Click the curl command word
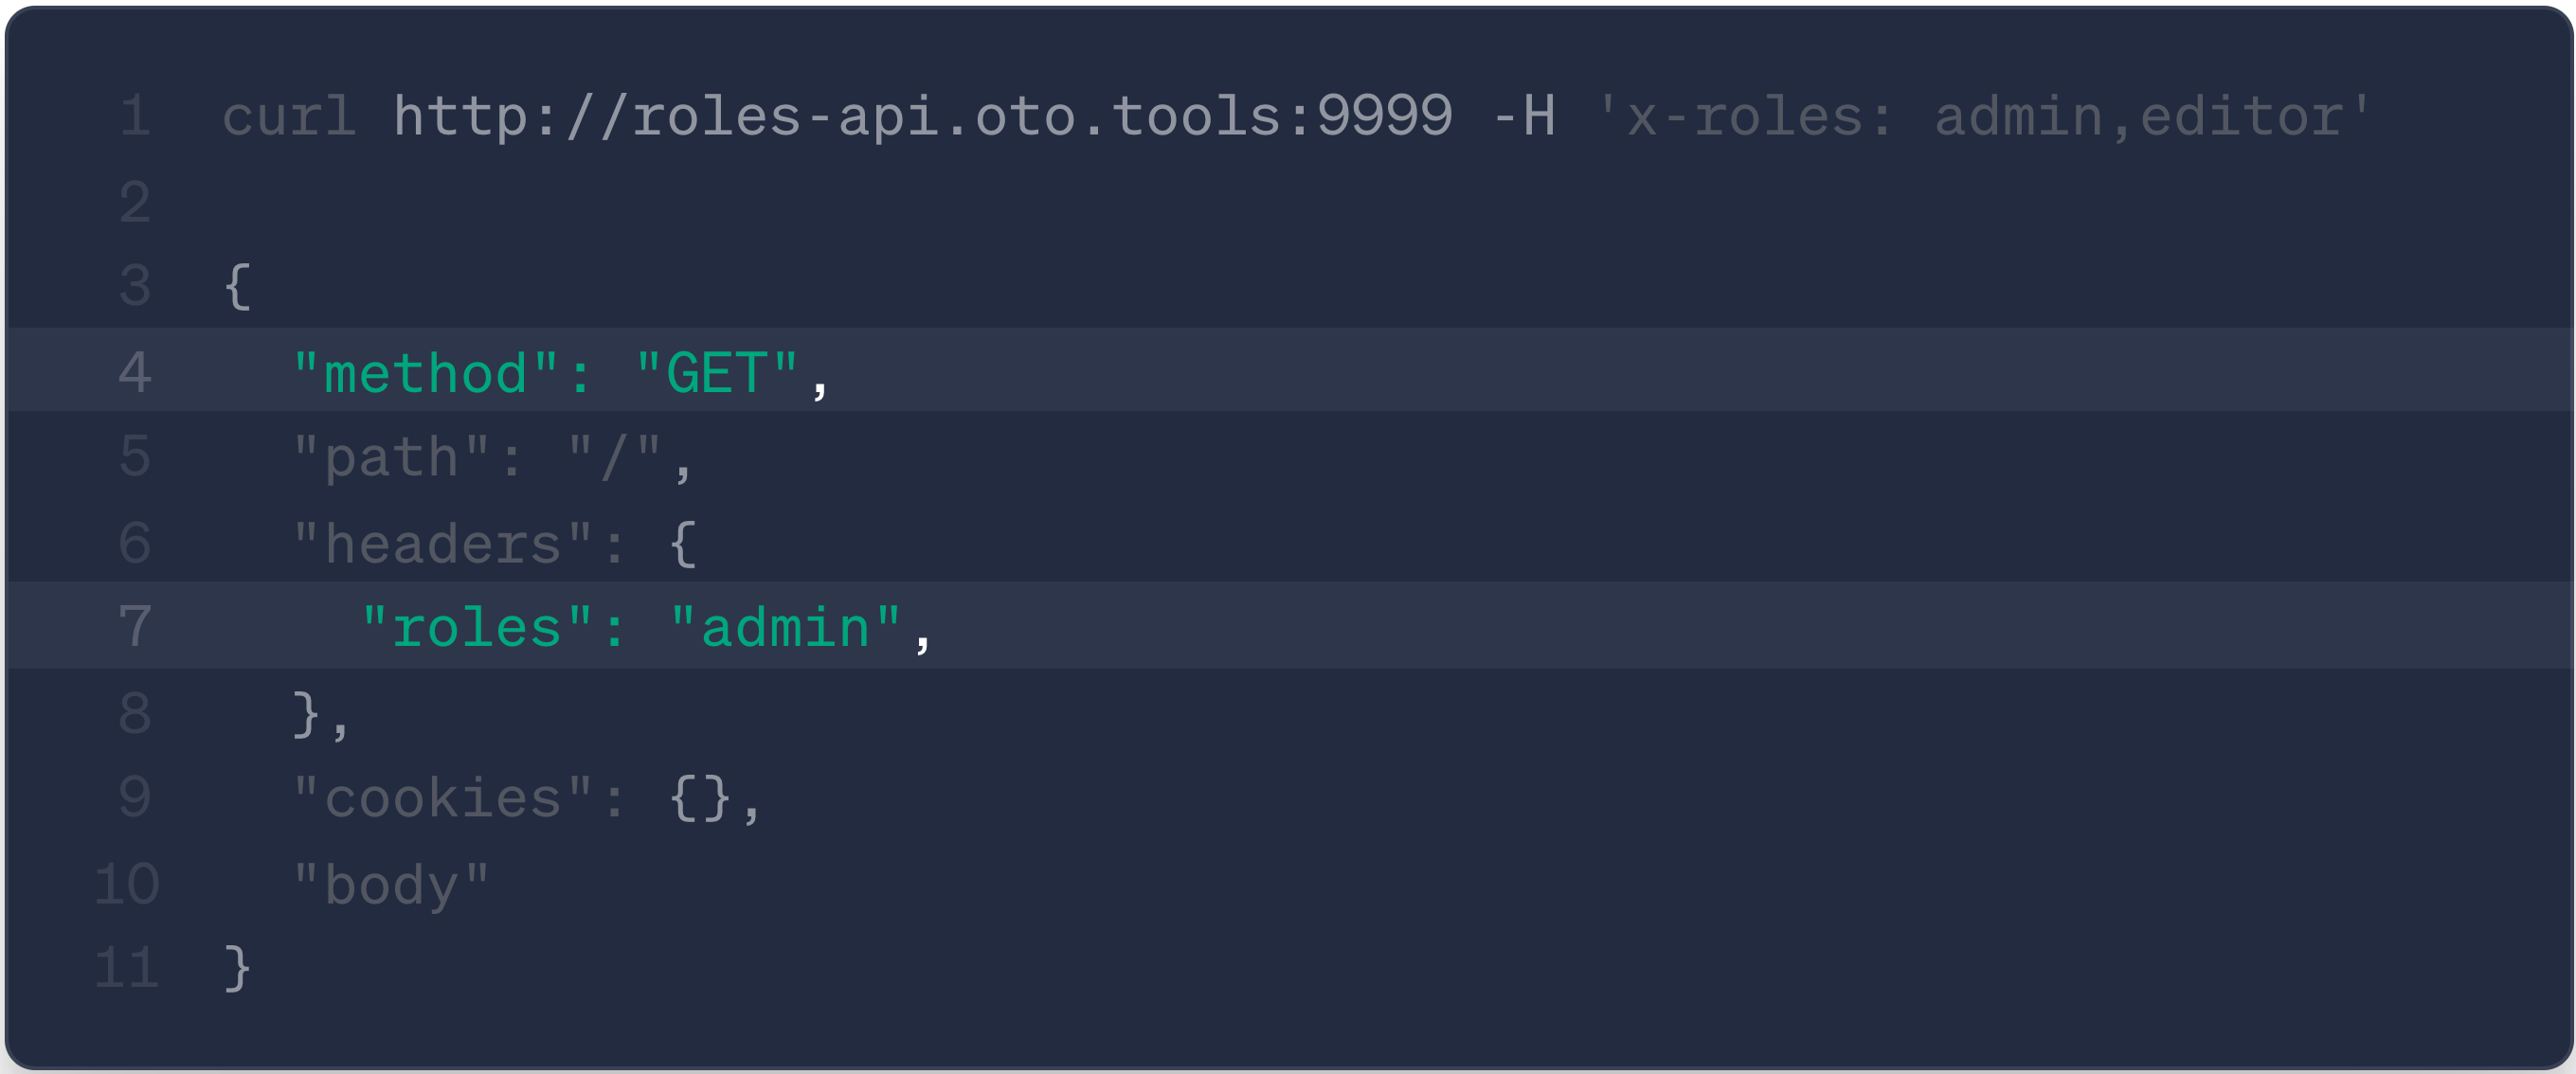Viewport: 2576px width, 1074px height. click(288, 117)
